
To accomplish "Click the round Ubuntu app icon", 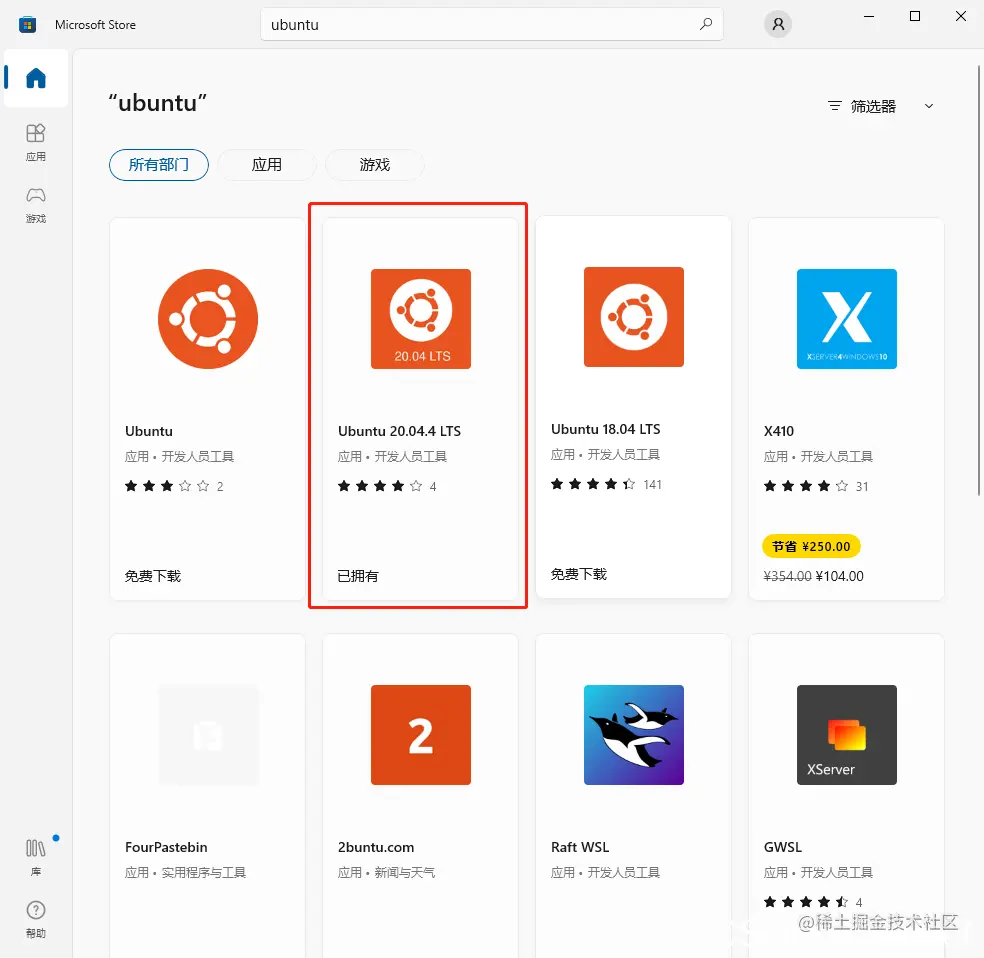I will pos(208,319).
